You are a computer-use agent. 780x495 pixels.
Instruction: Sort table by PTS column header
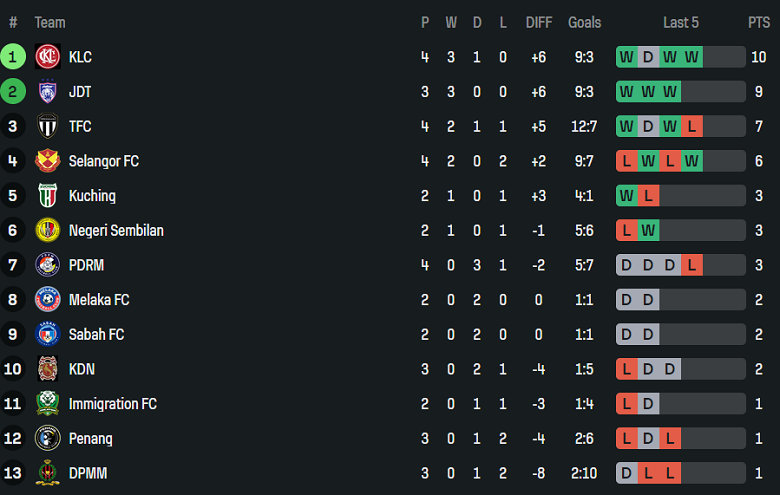759,22
